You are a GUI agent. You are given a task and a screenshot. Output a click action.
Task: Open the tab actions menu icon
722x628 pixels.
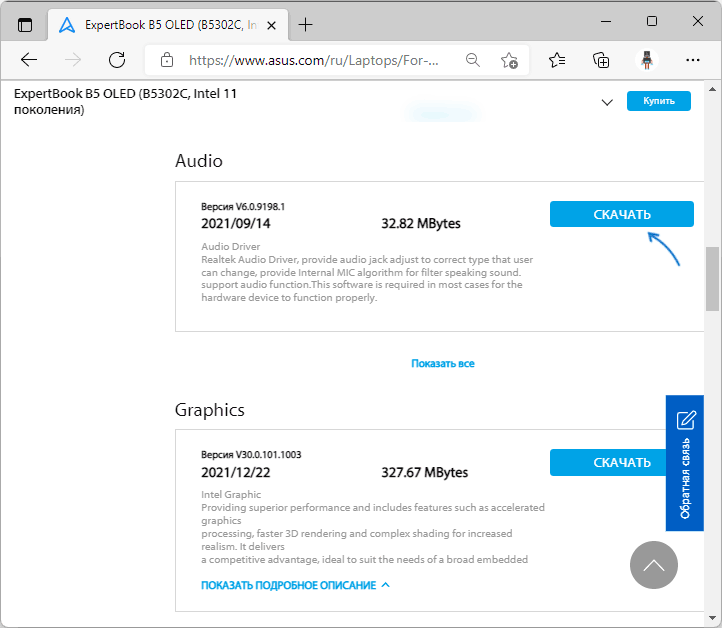(x=25, y=24)
